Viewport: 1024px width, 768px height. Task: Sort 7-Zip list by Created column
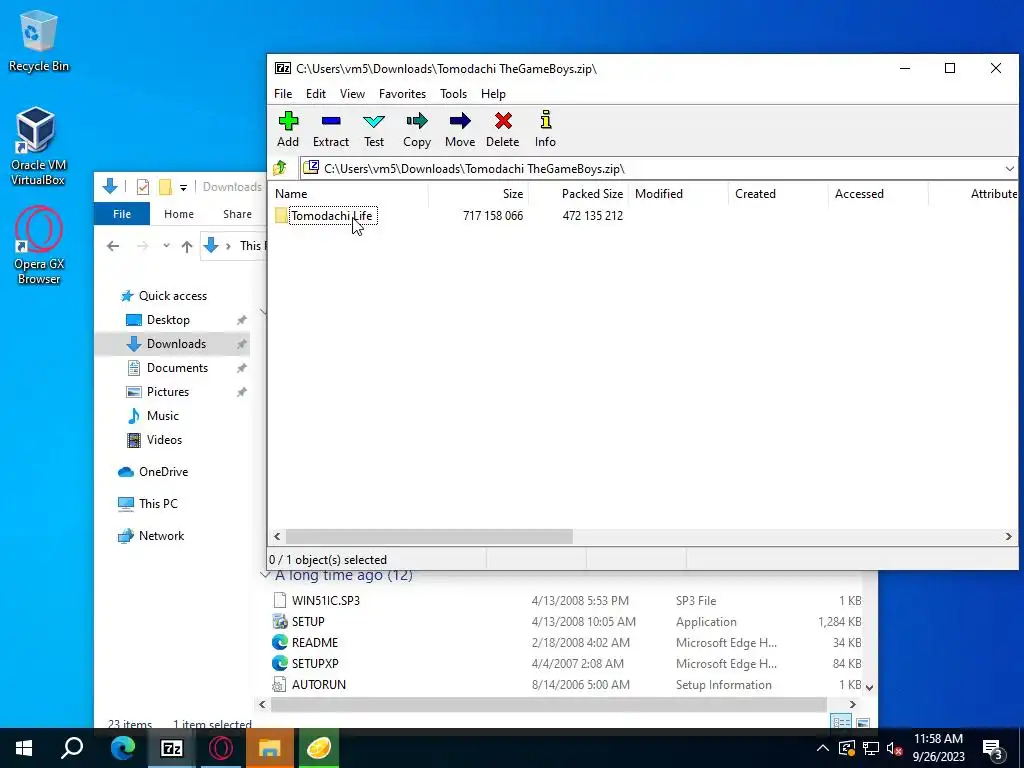pyautogui.click(x=778, y=194)
